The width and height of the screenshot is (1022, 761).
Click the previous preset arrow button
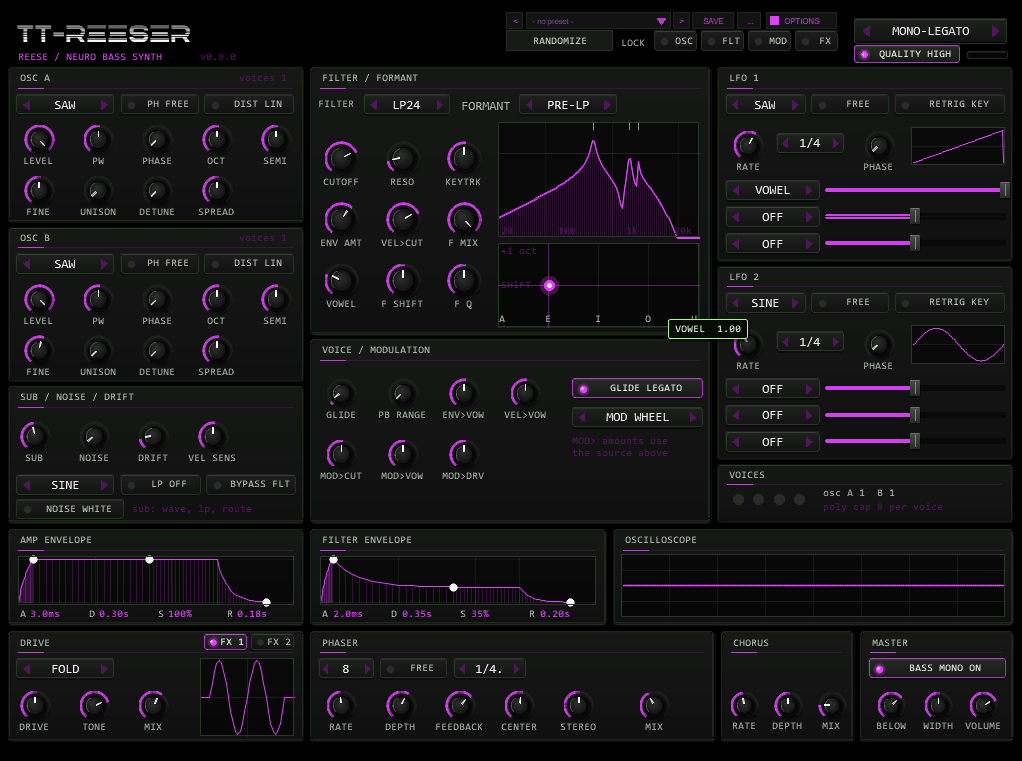click(515, 21)
